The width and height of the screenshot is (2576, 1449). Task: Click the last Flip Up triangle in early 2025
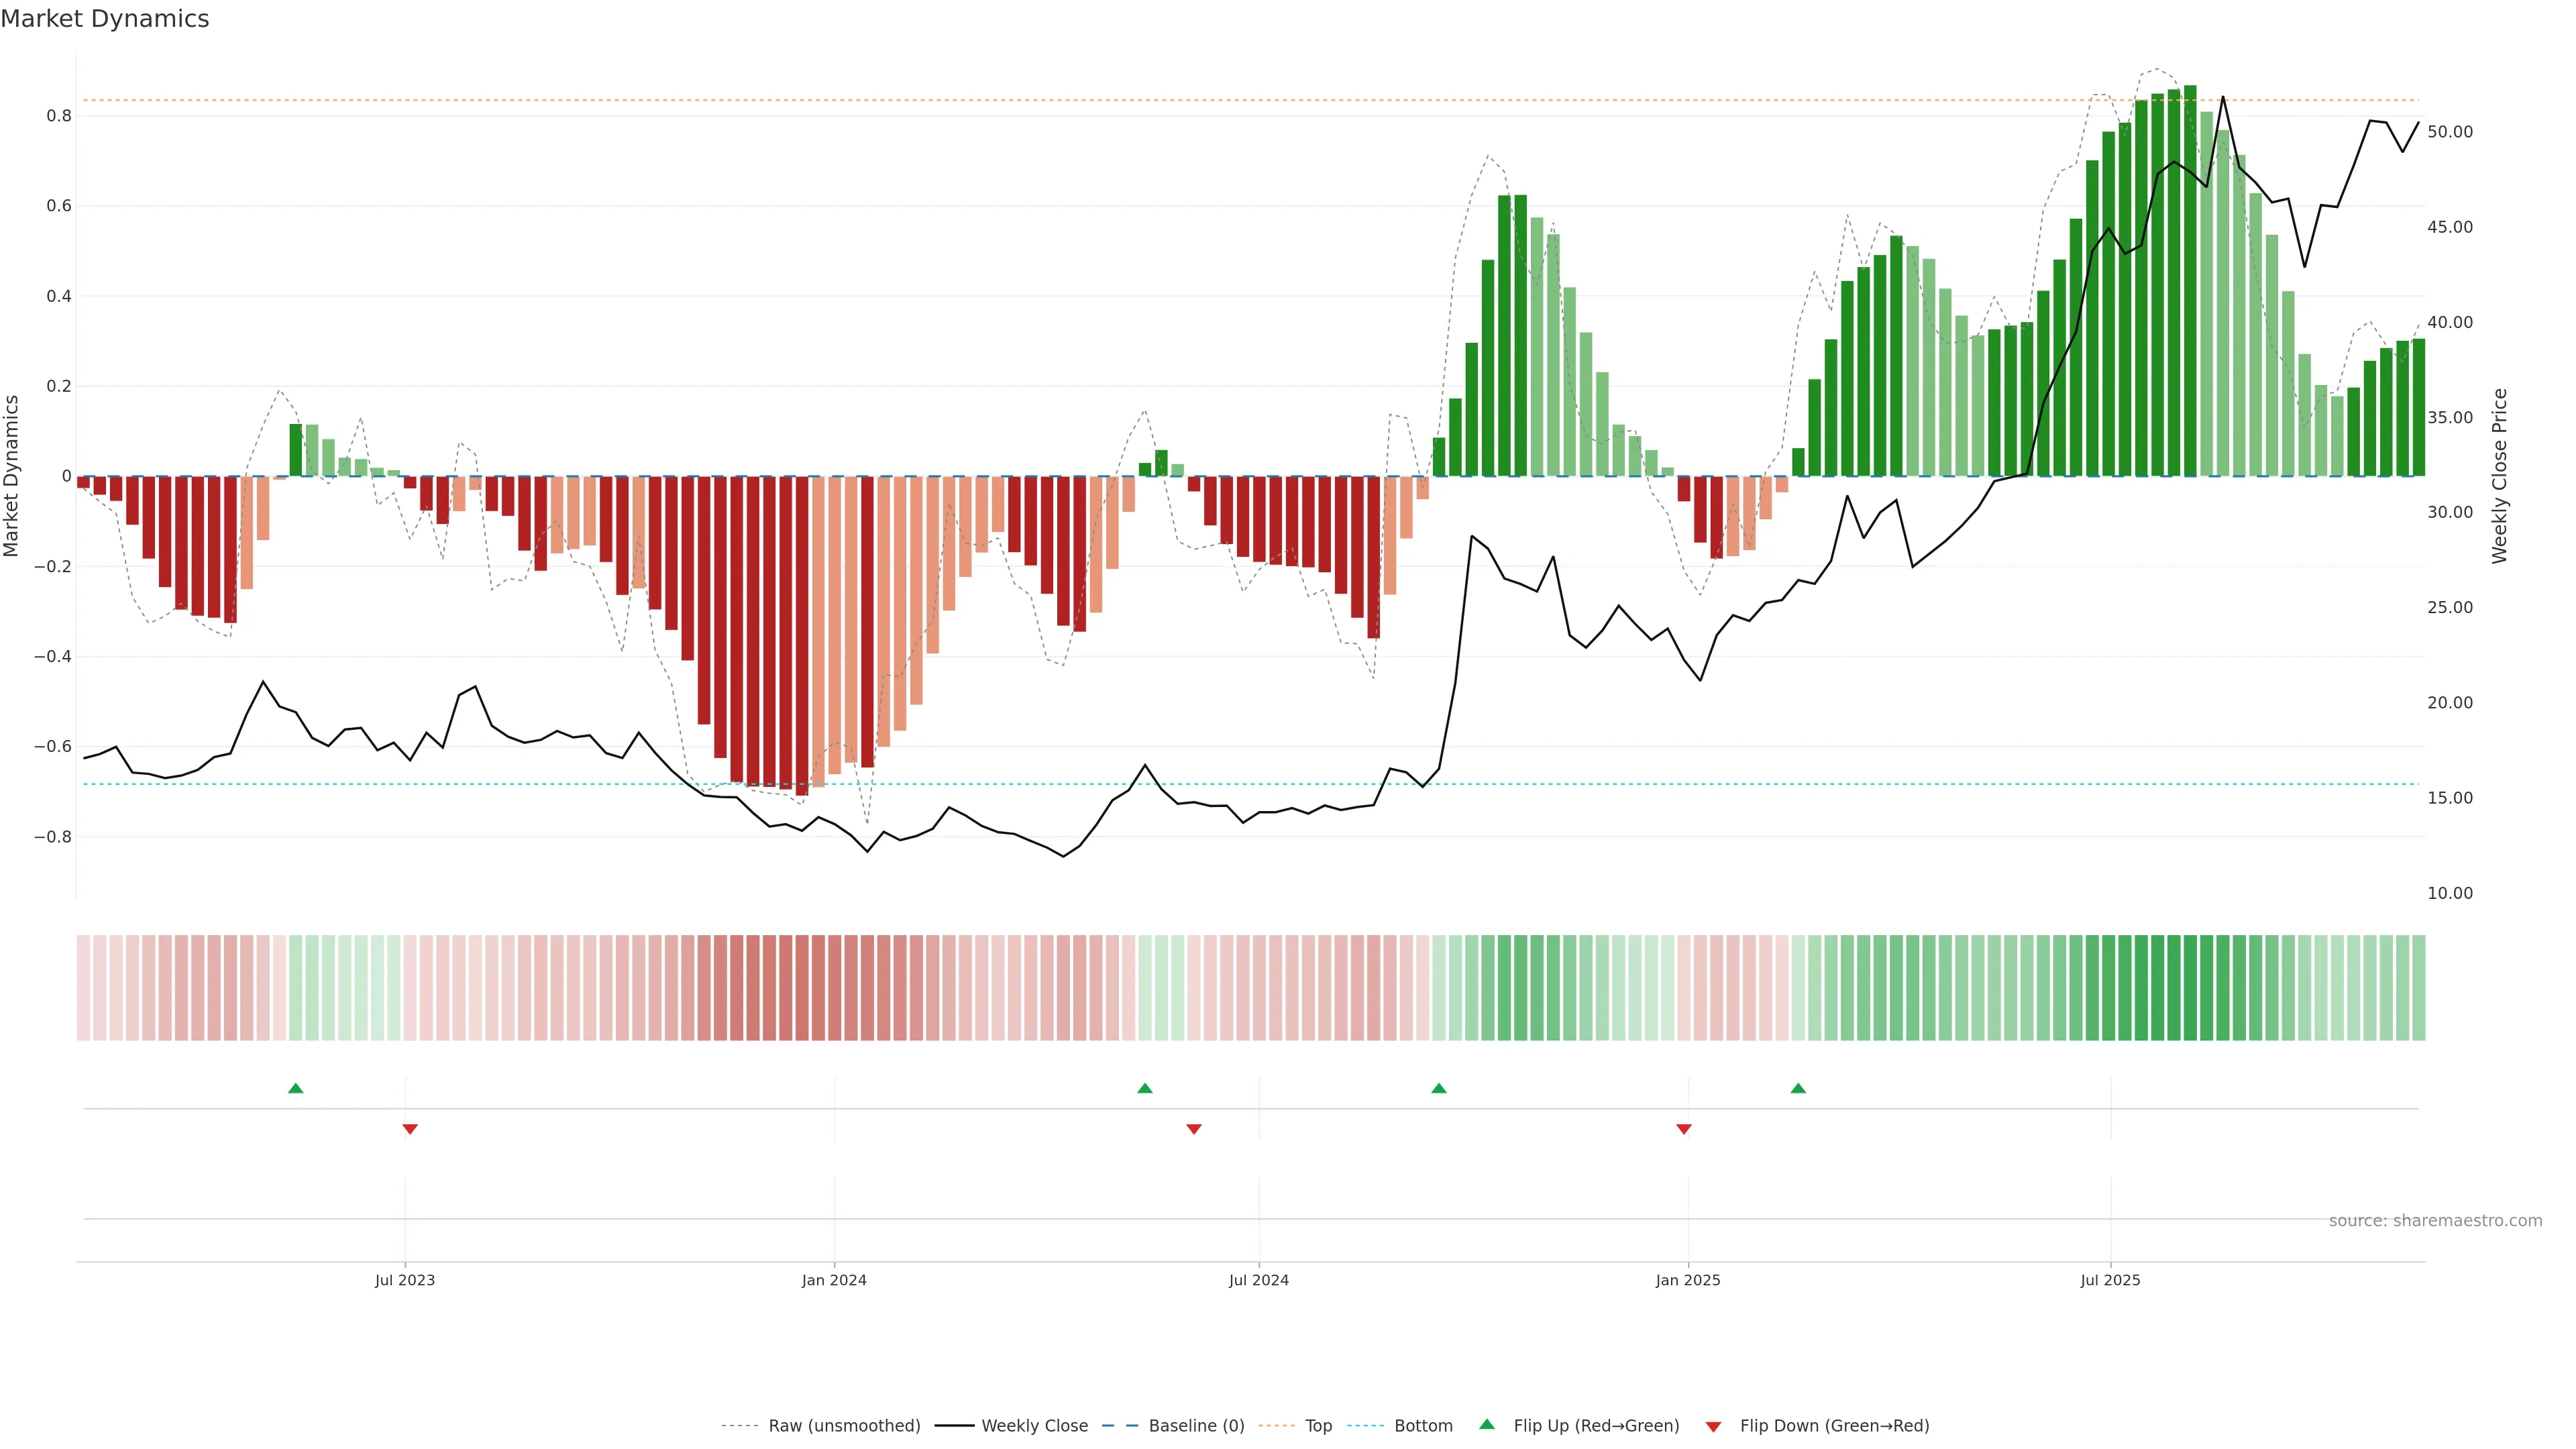(1798, 1088)
